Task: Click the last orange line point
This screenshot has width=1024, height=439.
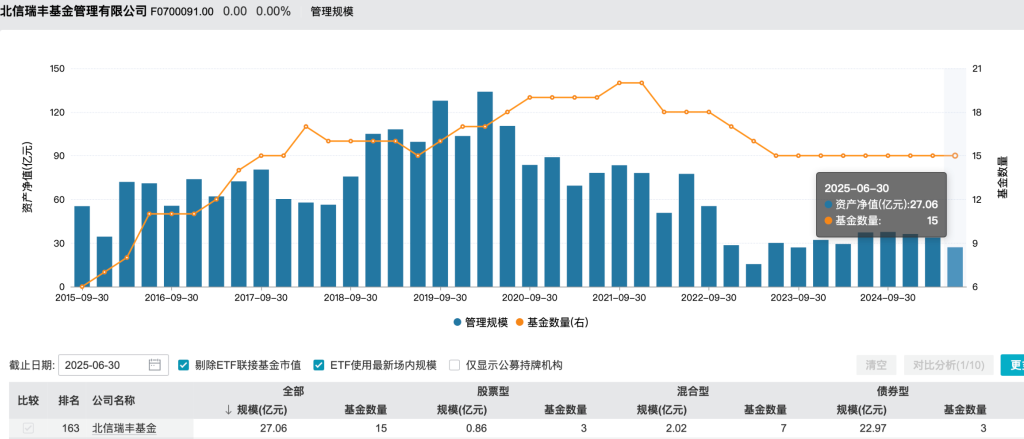Action: pyautogui.click(x=955, y=155)
